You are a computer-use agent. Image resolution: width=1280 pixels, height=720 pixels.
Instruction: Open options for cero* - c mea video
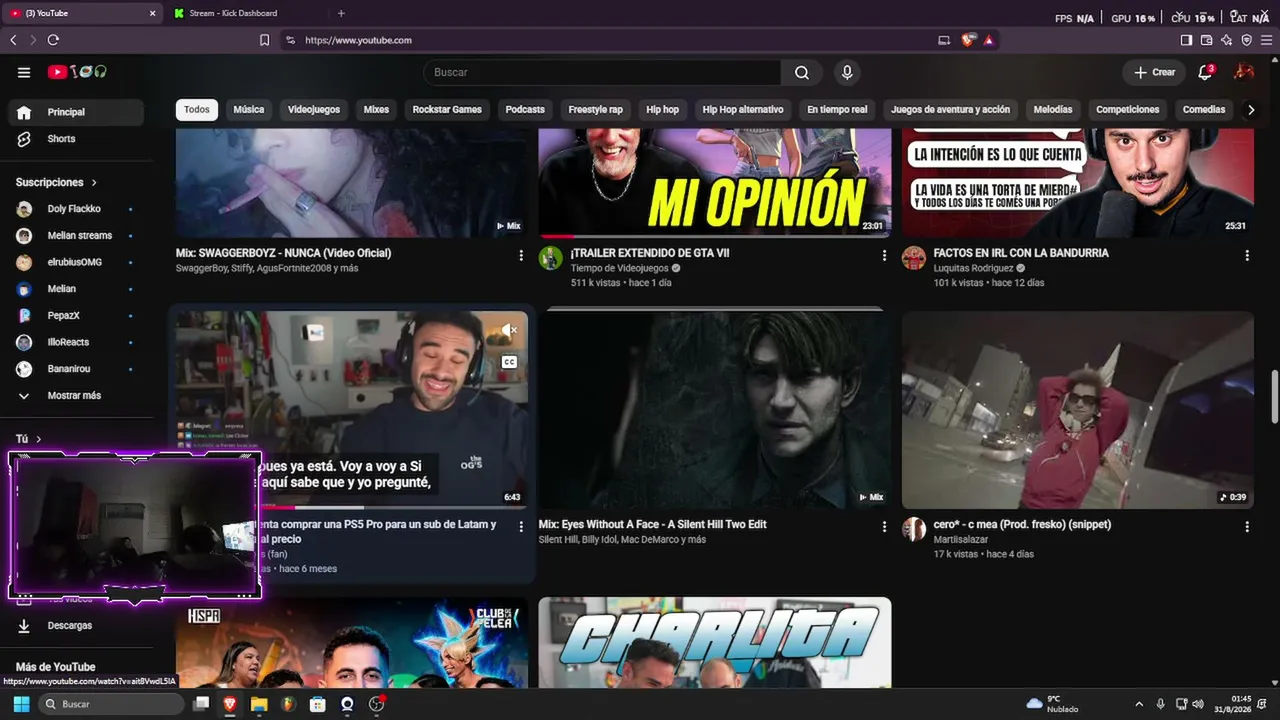point(1247,527)
